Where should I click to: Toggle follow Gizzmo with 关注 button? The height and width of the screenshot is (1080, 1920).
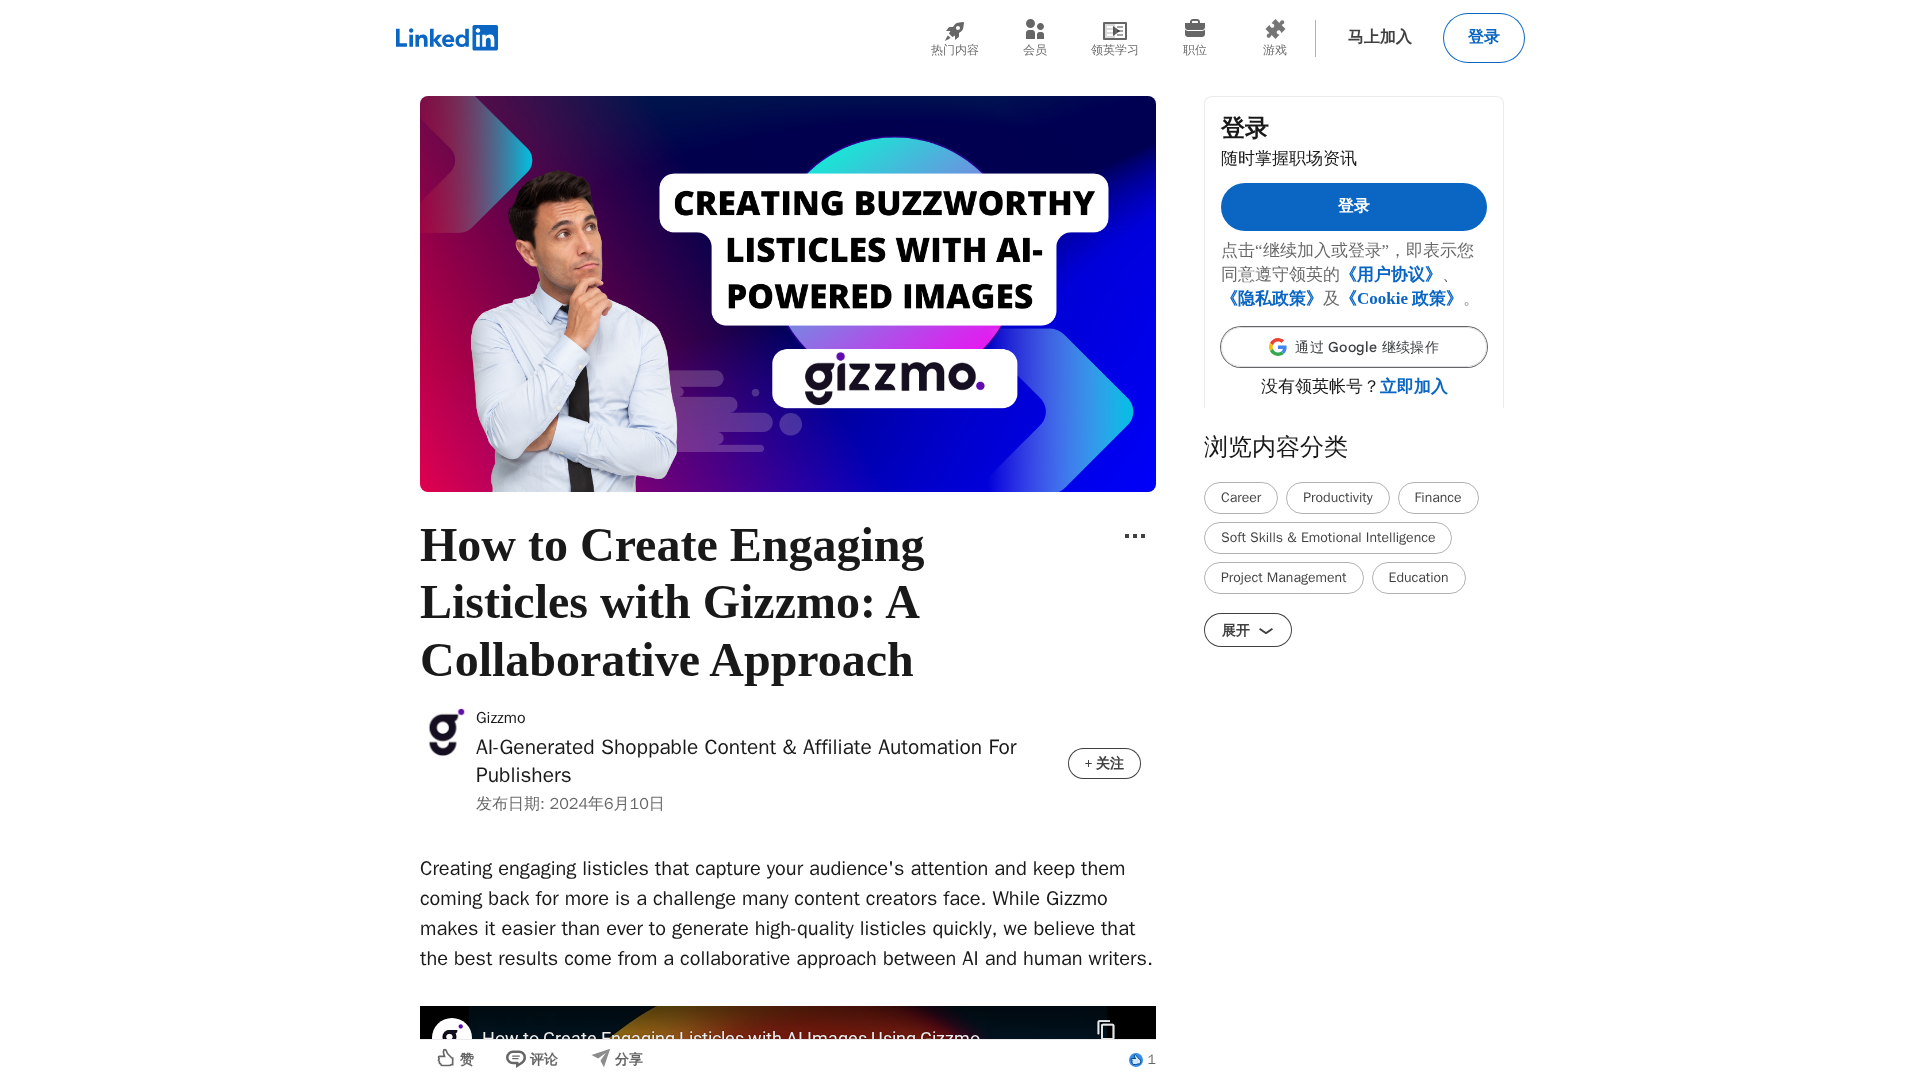1104,763
